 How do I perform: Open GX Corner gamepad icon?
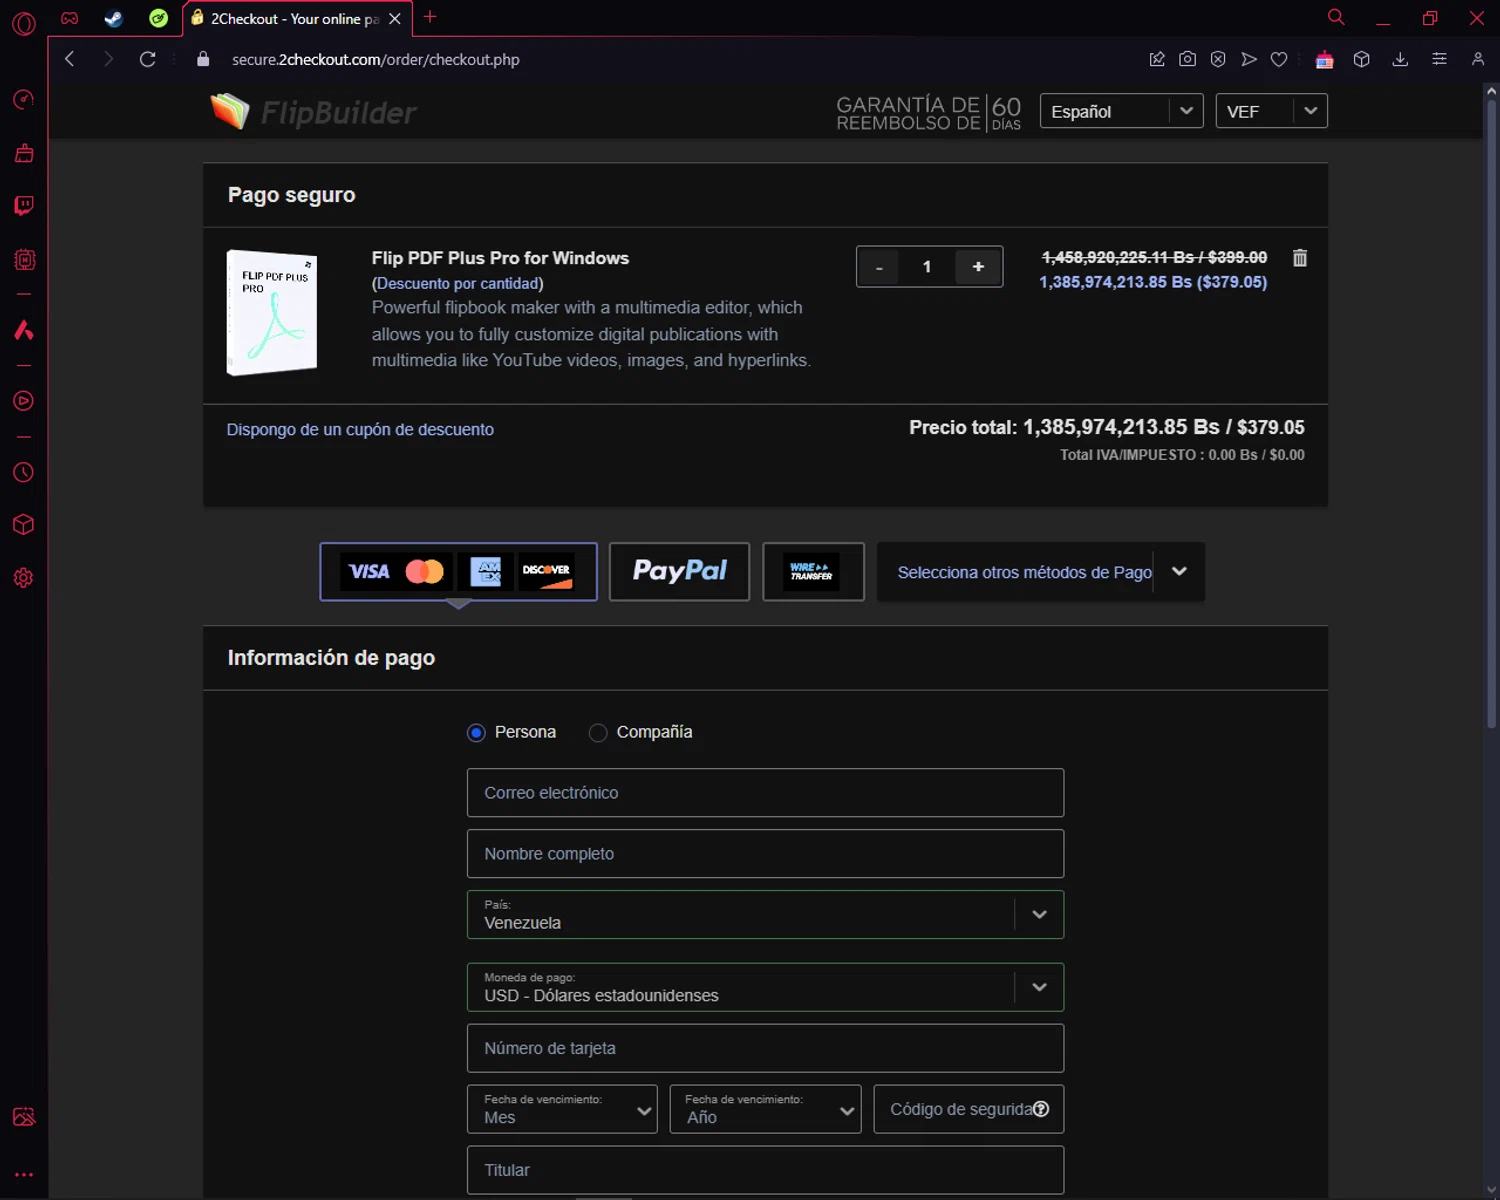pyautogui.click(x=69, y=18)
